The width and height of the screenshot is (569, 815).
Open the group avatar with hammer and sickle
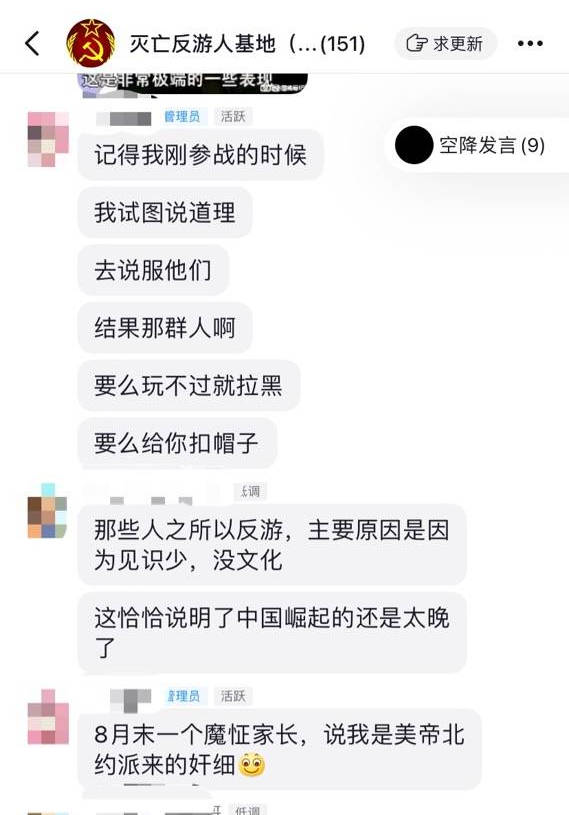point(91,43)
